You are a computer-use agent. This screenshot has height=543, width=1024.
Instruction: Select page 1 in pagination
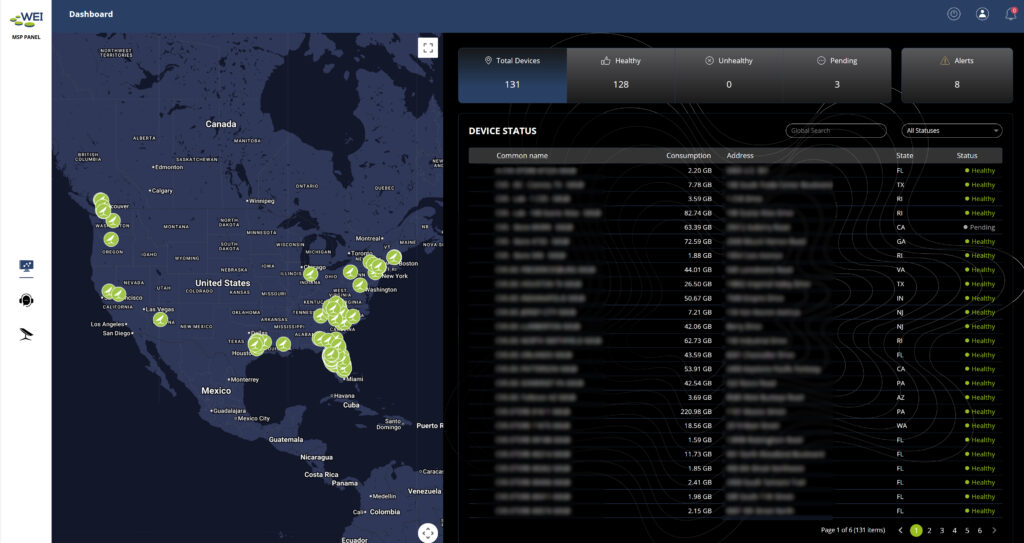pyautogui.click(x=916, y=531)
